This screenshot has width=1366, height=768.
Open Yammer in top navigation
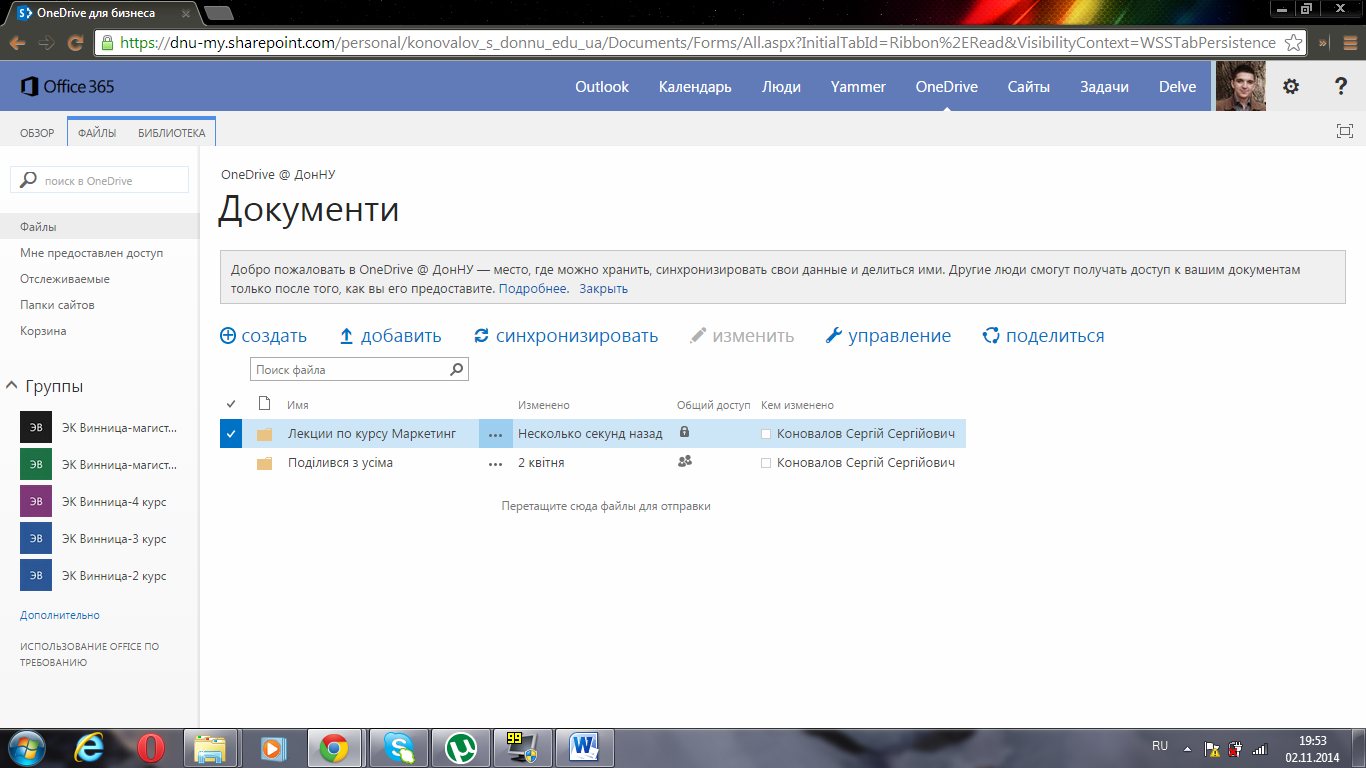pos(858,87)
